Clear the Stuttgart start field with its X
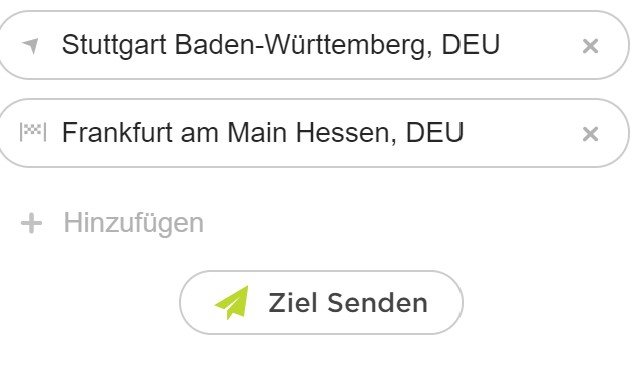 click(x=590, y=46)
